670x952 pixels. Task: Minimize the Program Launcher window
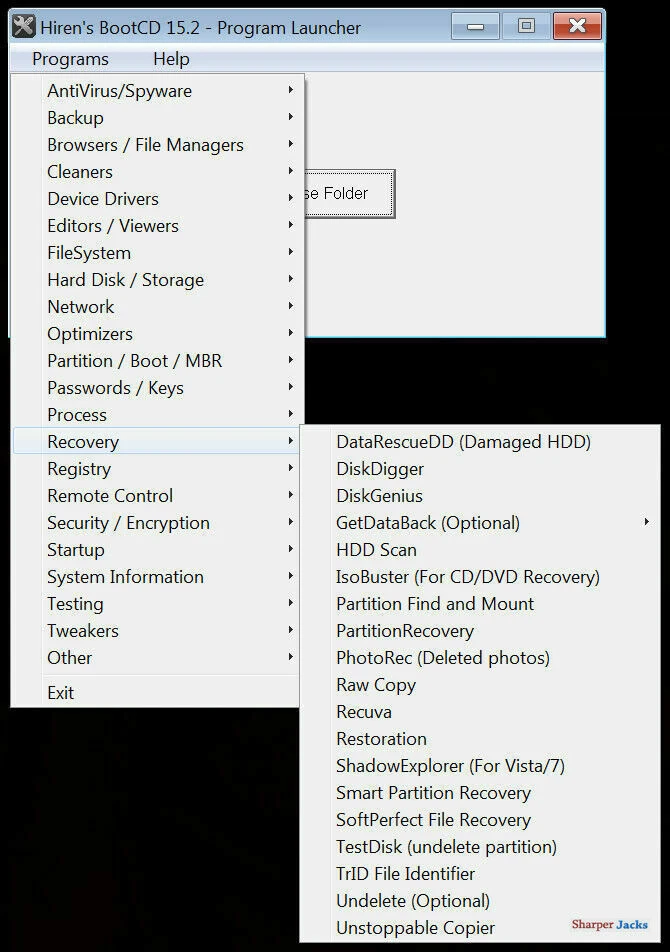[476, 27]
